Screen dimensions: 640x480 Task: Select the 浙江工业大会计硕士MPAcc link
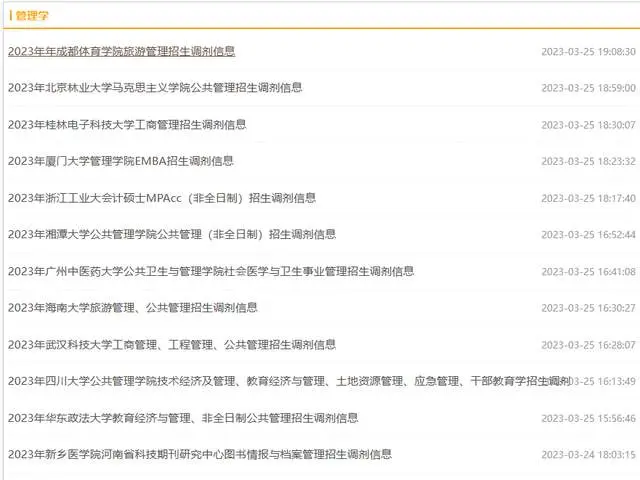click(x=161, y=198)
